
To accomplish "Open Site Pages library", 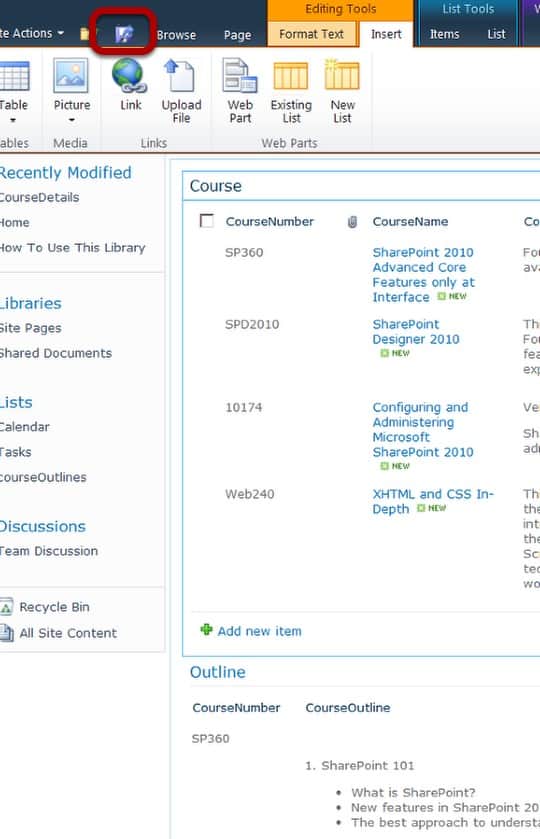I will pos(31,328).
